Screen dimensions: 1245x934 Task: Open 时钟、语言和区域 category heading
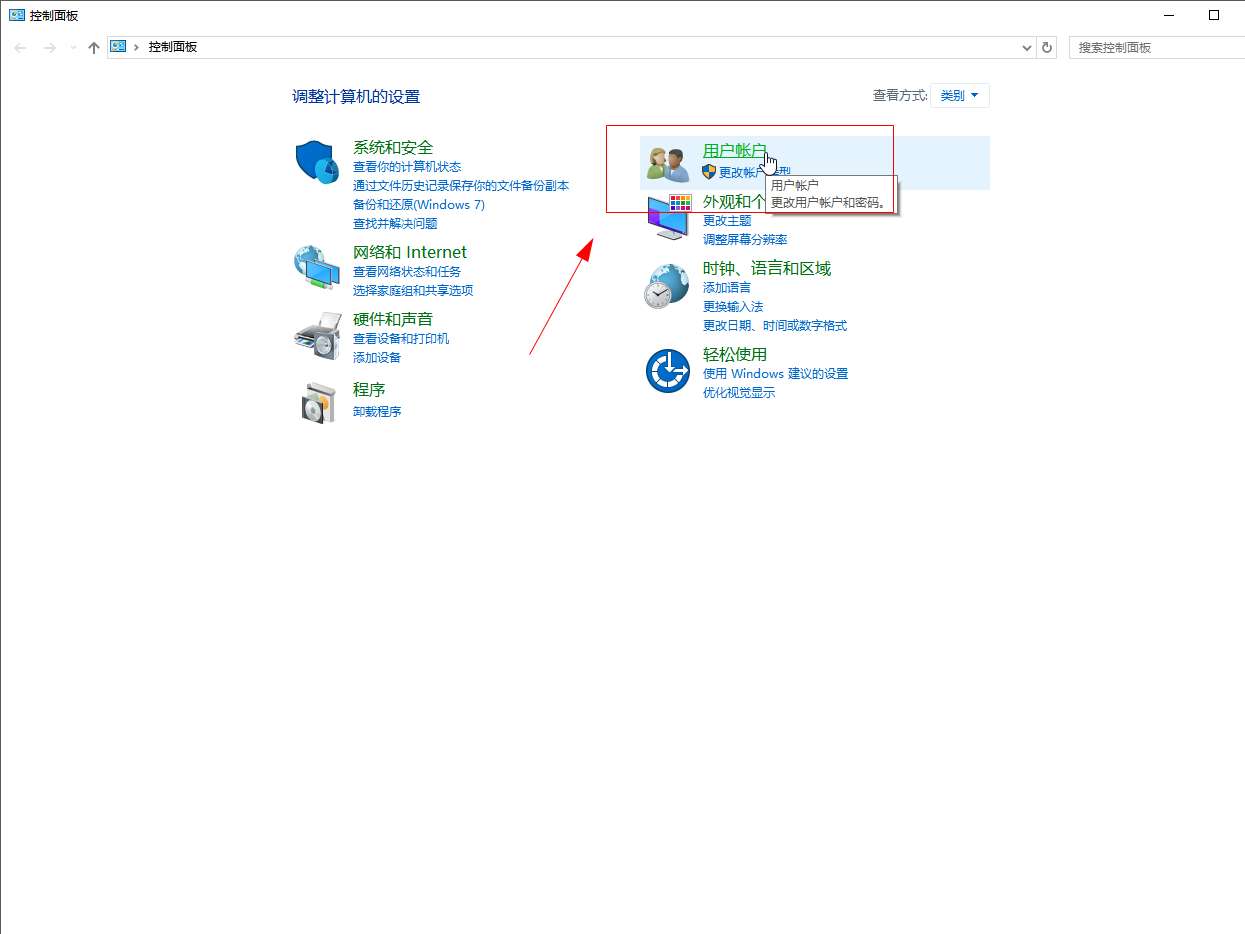click(x=767, y=269)
